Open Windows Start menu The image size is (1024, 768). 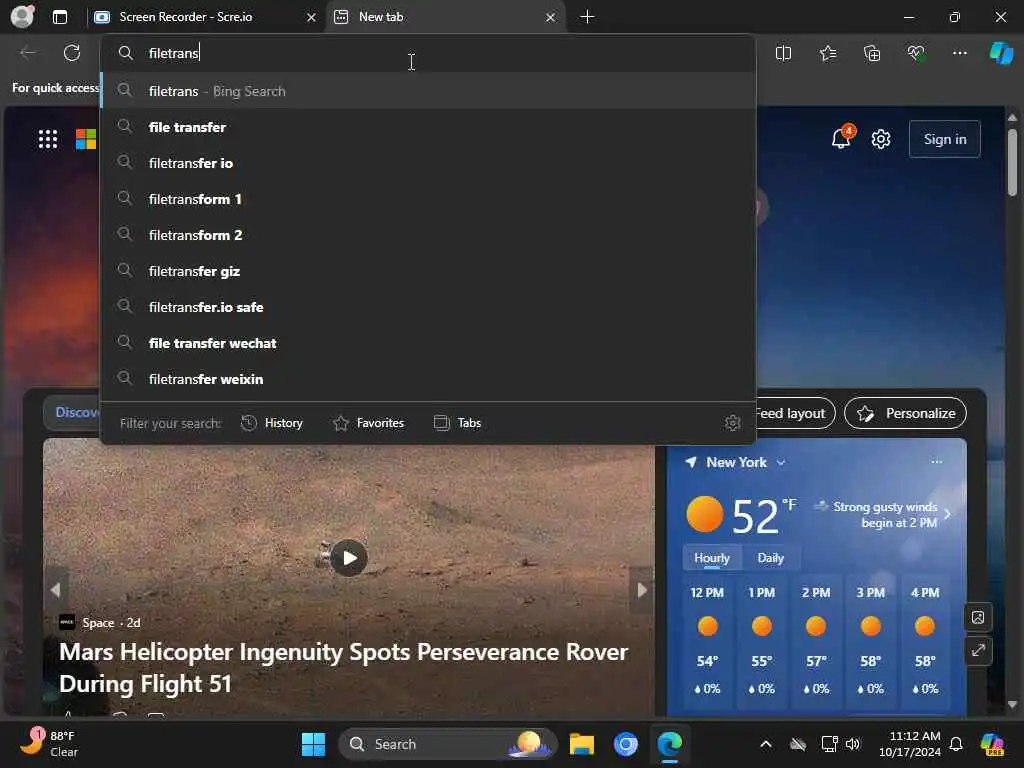coord(313,744)
